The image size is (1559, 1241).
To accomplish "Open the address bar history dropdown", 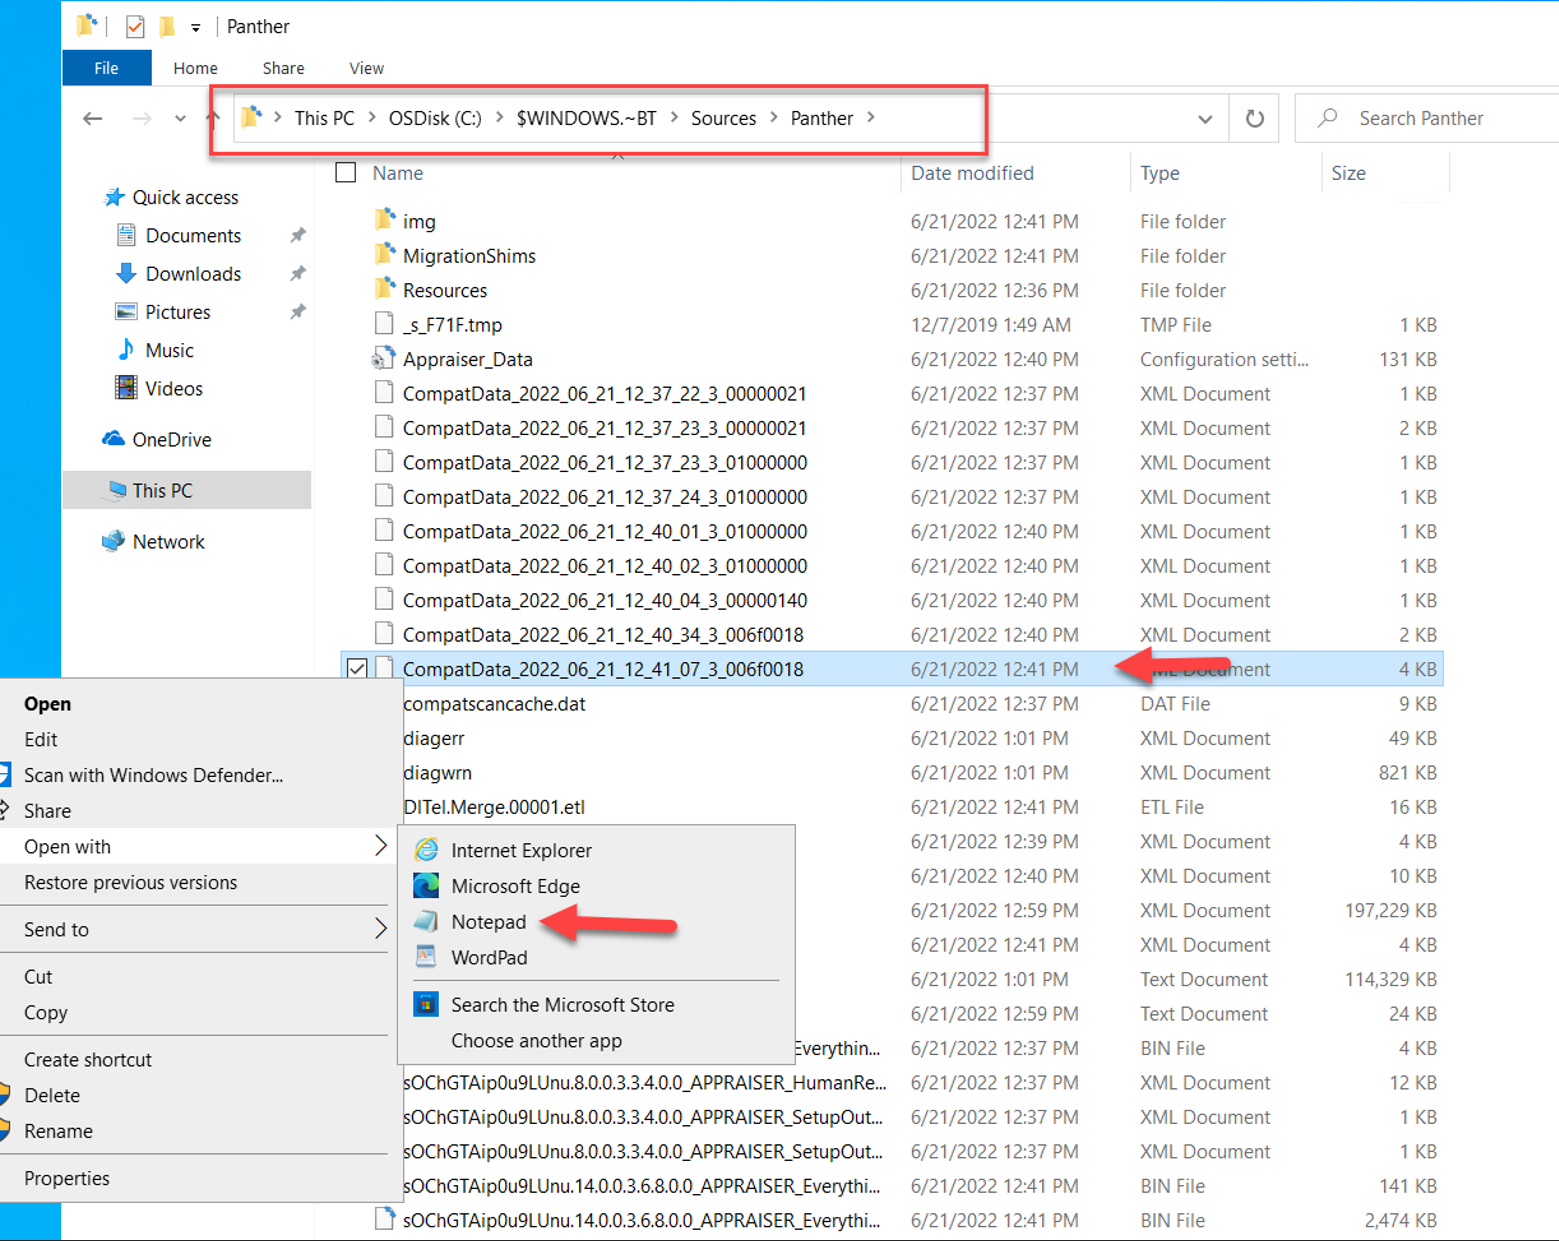I will 1205,119.
